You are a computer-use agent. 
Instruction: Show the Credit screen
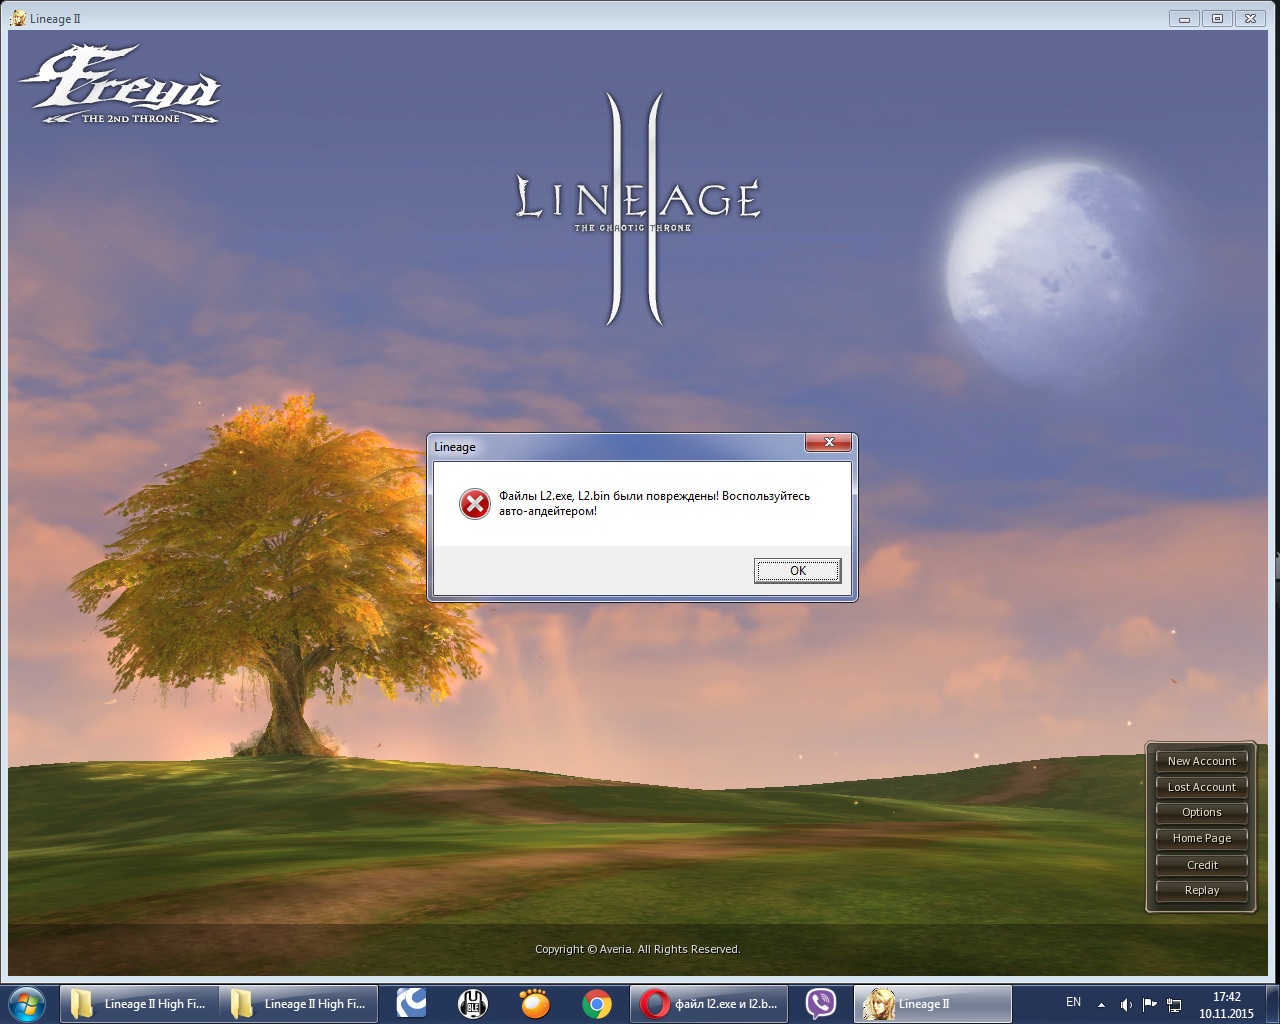(x=1201, y=865)
